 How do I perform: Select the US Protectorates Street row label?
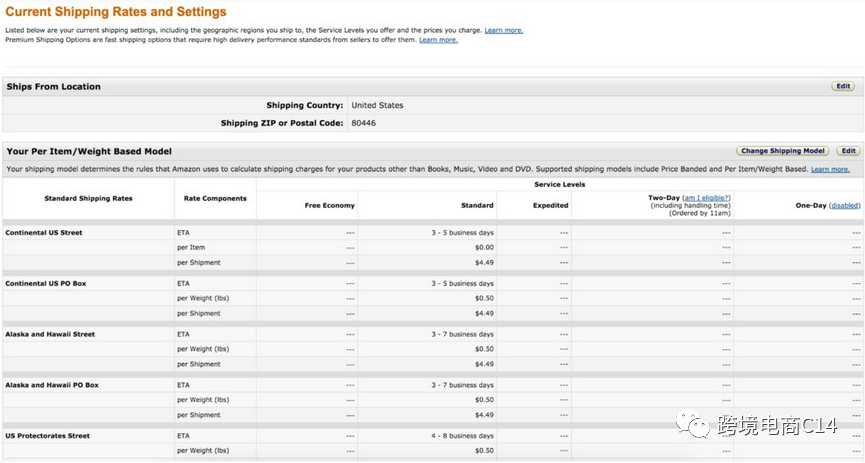[48, 436]
